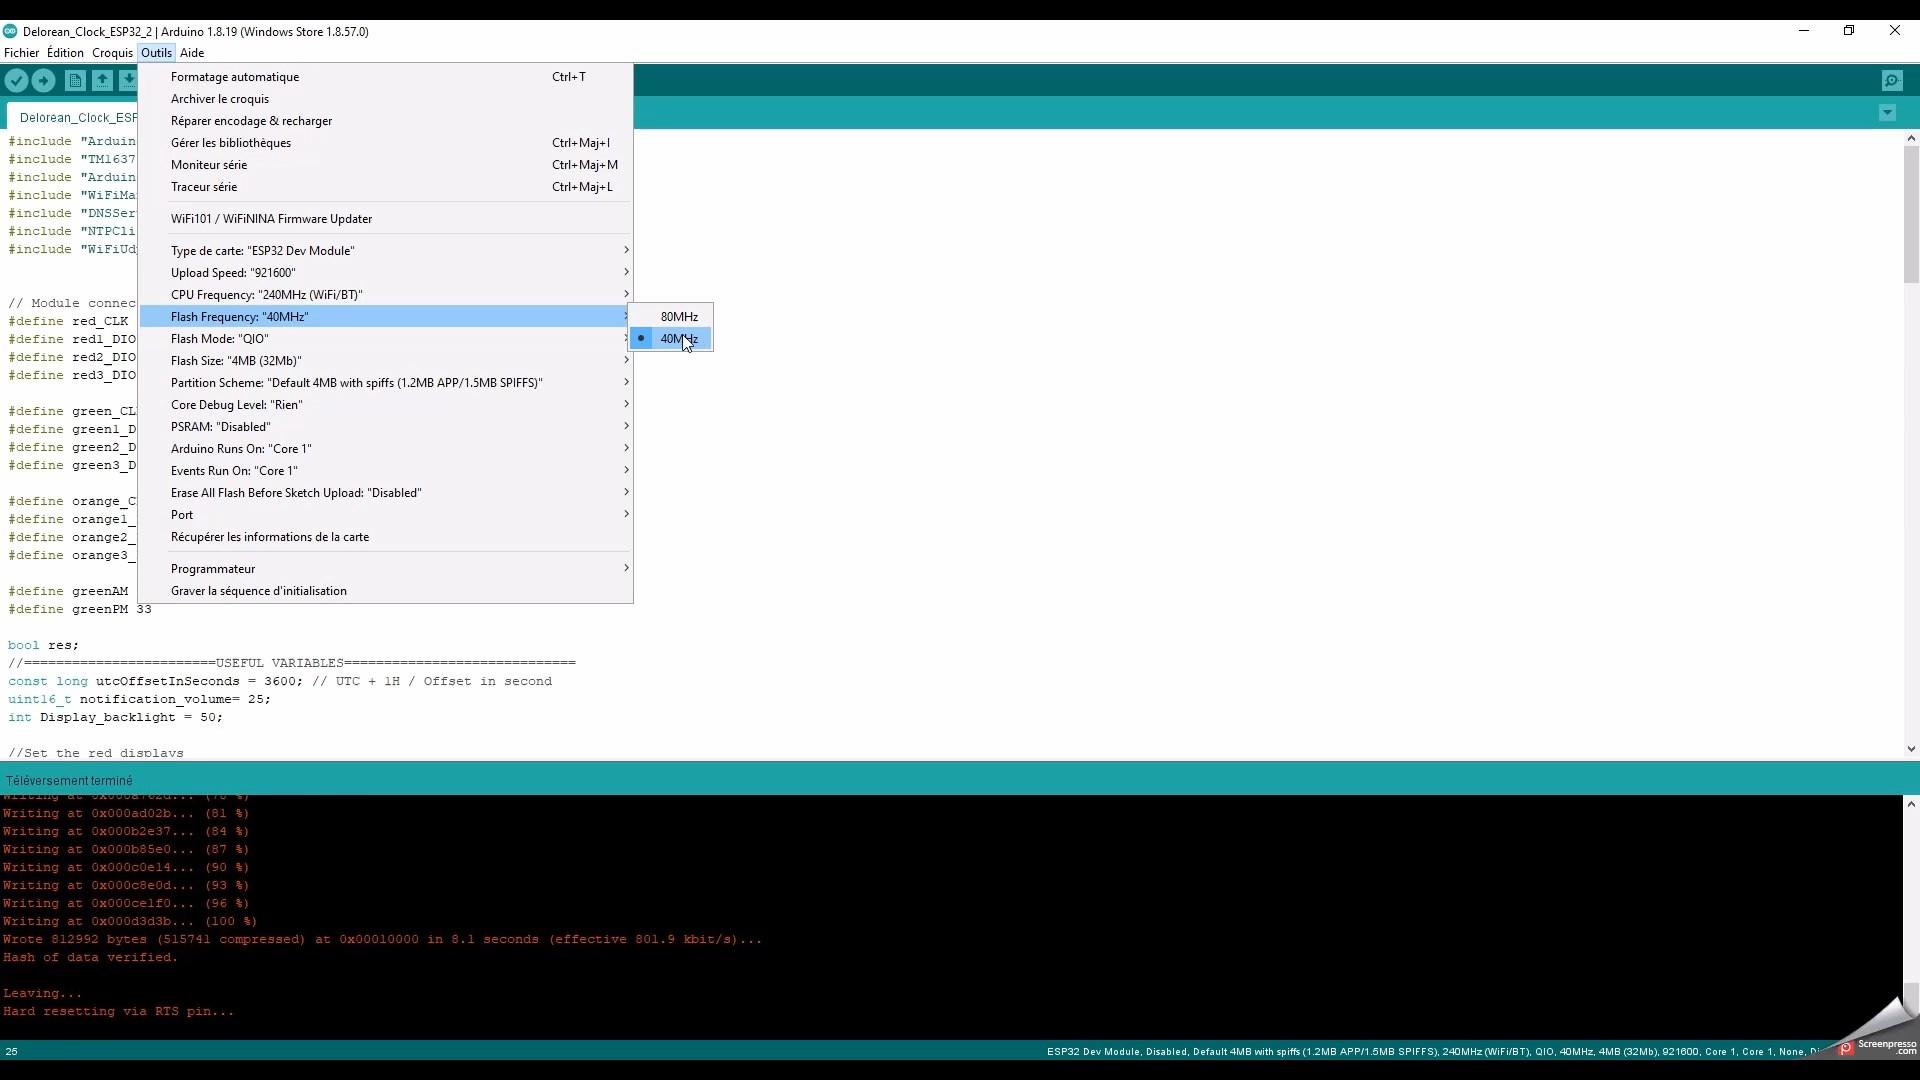Screen dimensions: 1920x1080
Task: Open the tab selector dropdown arrow
Action: click(x=1888, y=113)
